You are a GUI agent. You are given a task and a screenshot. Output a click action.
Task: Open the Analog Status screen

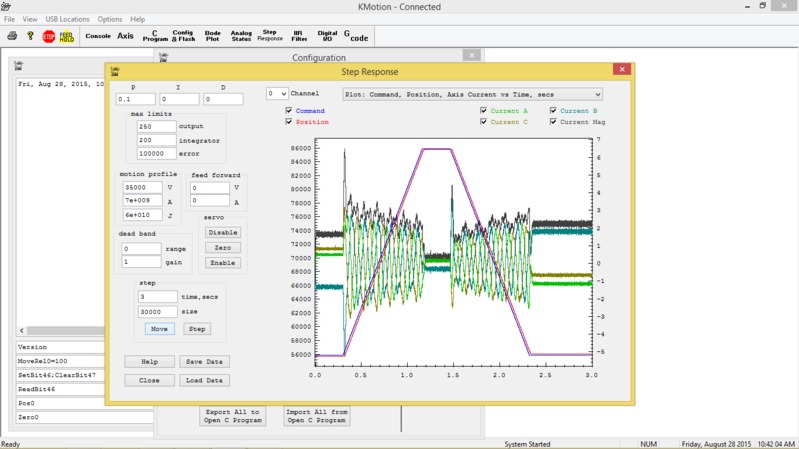click(241, 36)
